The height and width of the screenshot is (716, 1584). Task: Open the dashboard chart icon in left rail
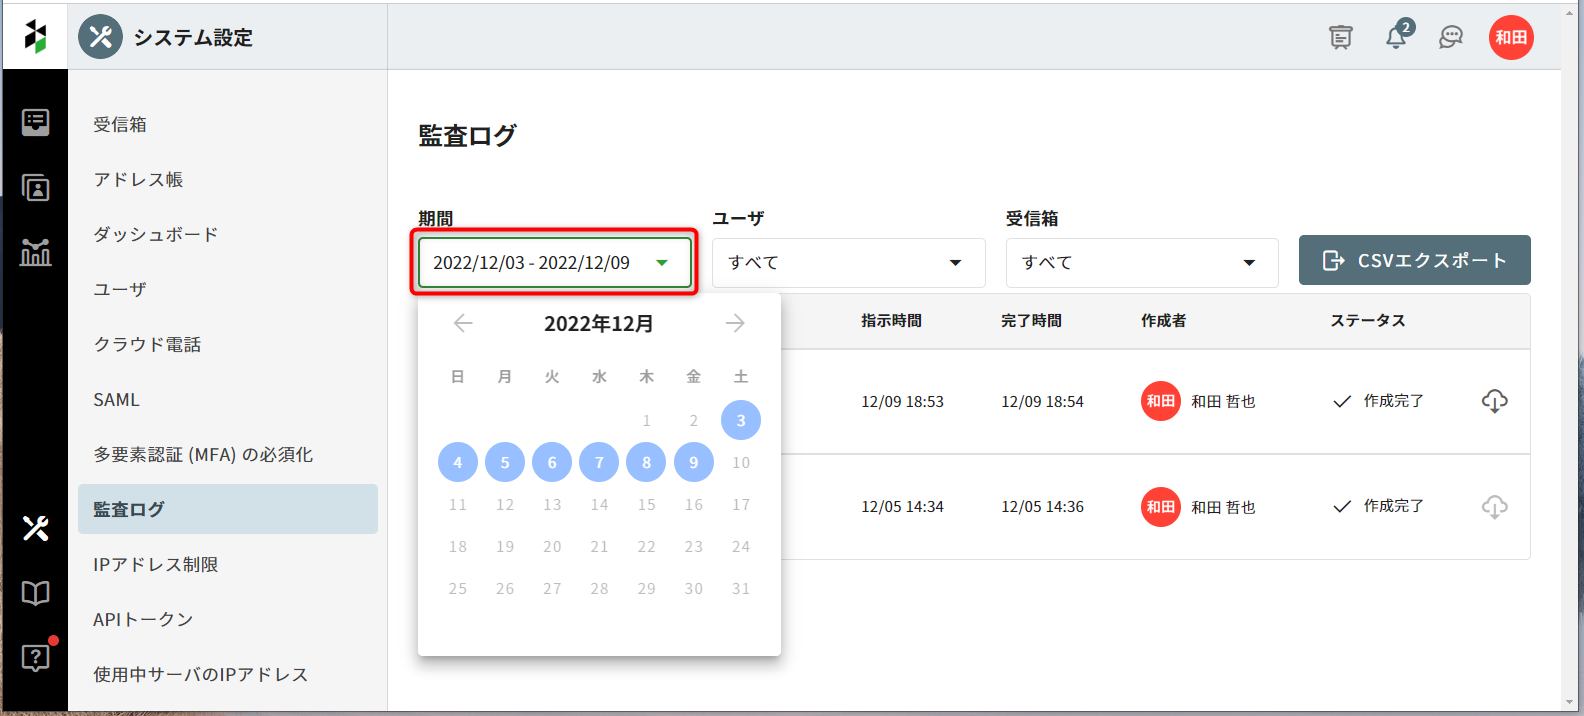(x=36, y=252)
